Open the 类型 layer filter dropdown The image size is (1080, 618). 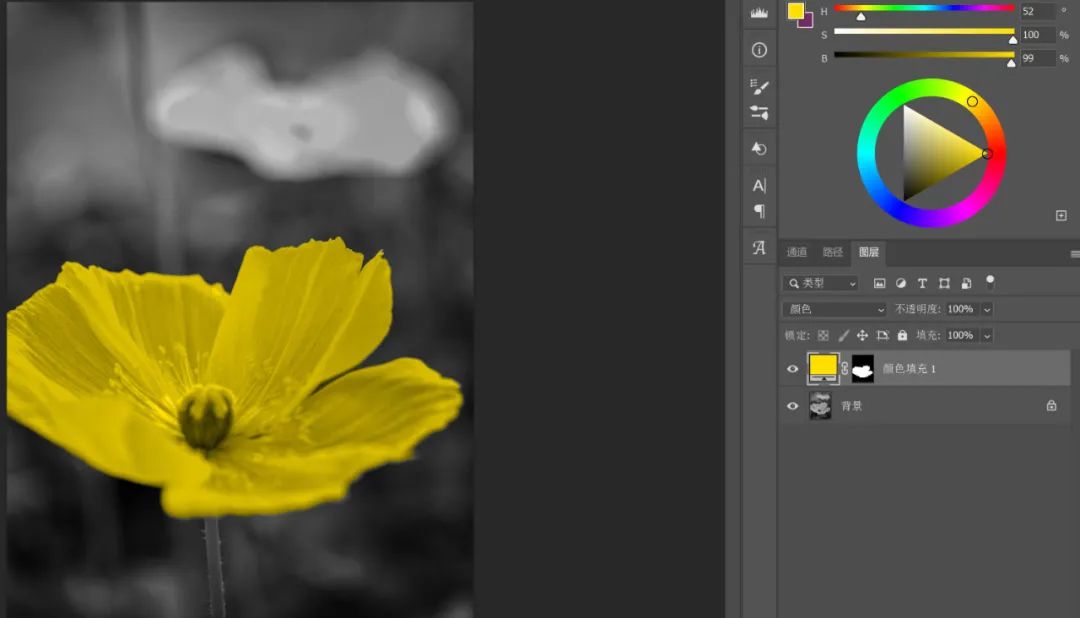pyautogui.click(x=821, y=284)
